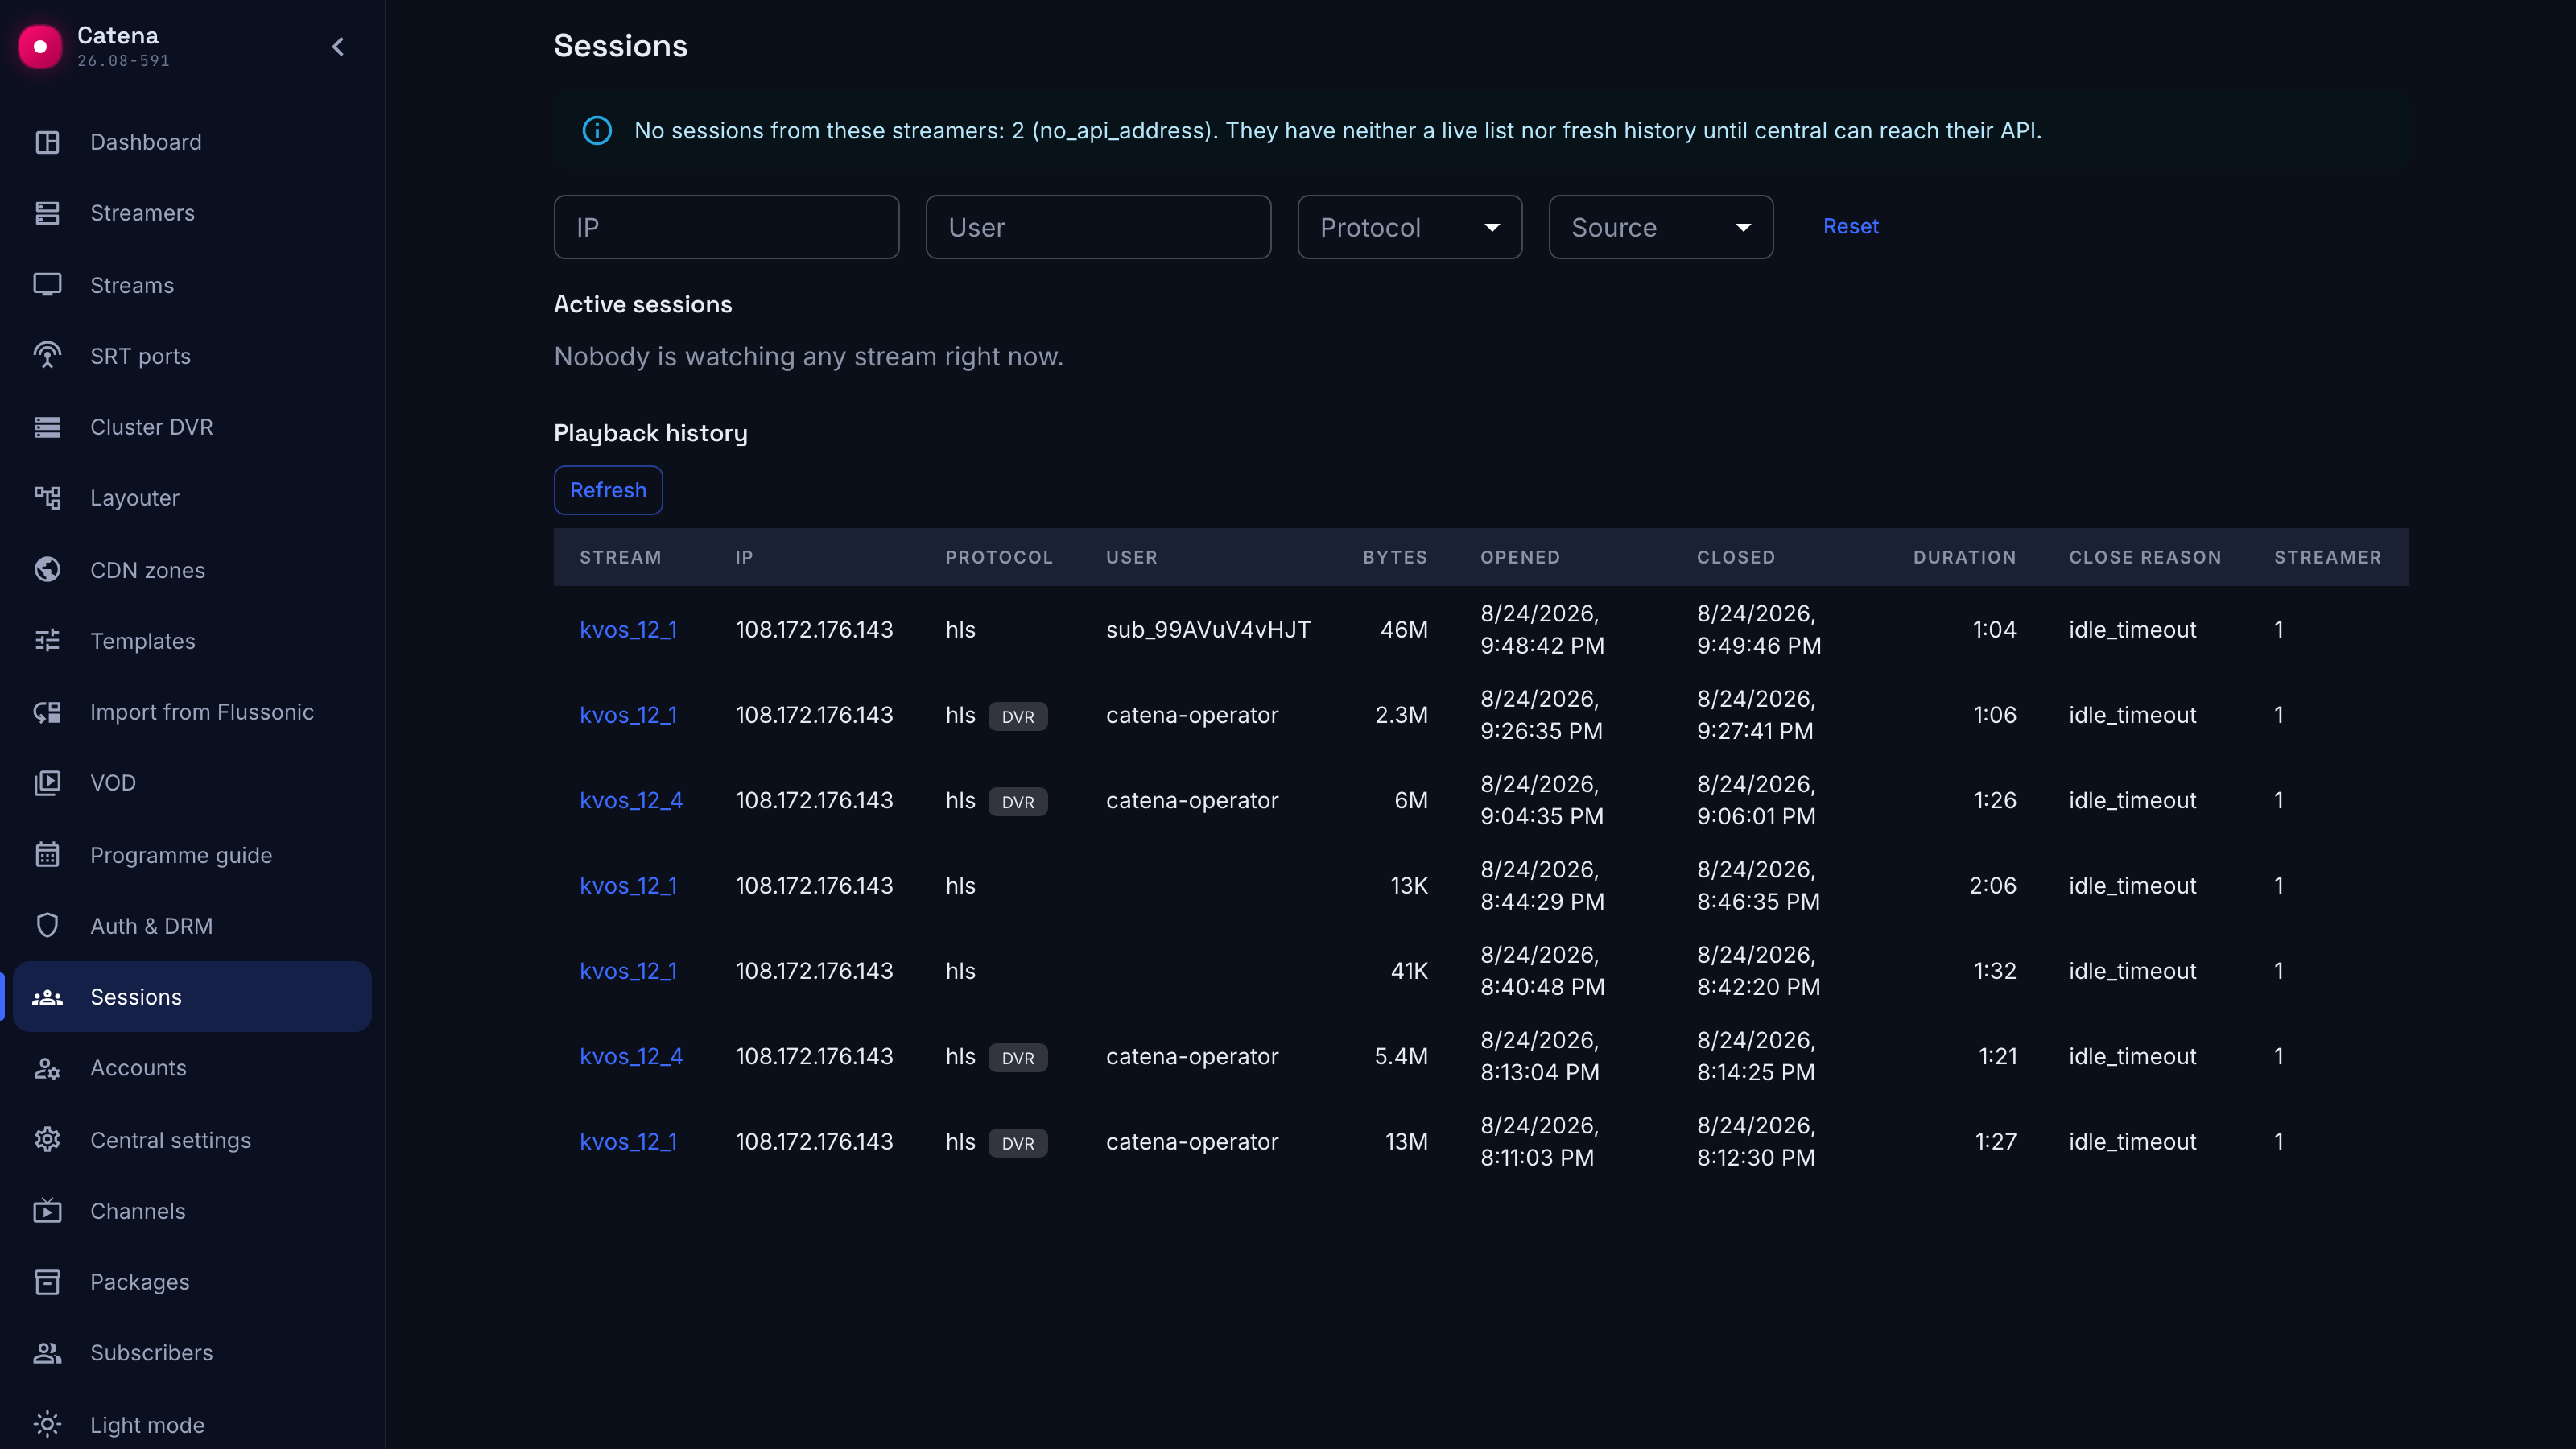Click the CDN zones globe icon

tap(47, 570)
